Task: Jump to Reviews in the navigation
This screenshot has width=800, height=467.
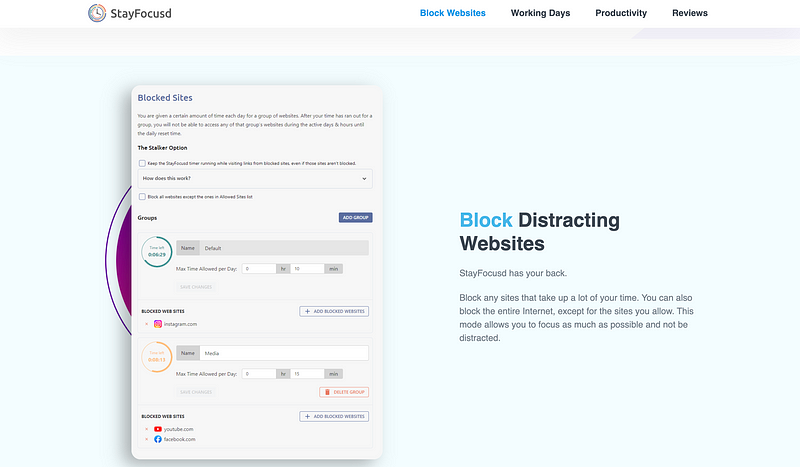Action: pos(690,13)
